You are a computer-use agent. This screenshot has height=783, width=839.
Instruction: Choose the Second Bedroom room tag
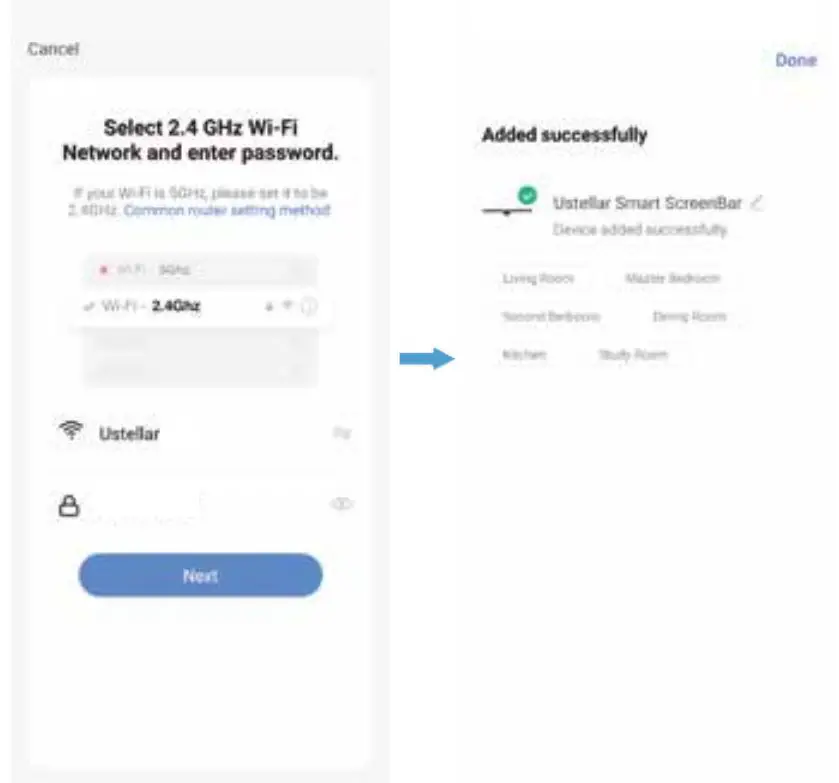coord(551,317)
